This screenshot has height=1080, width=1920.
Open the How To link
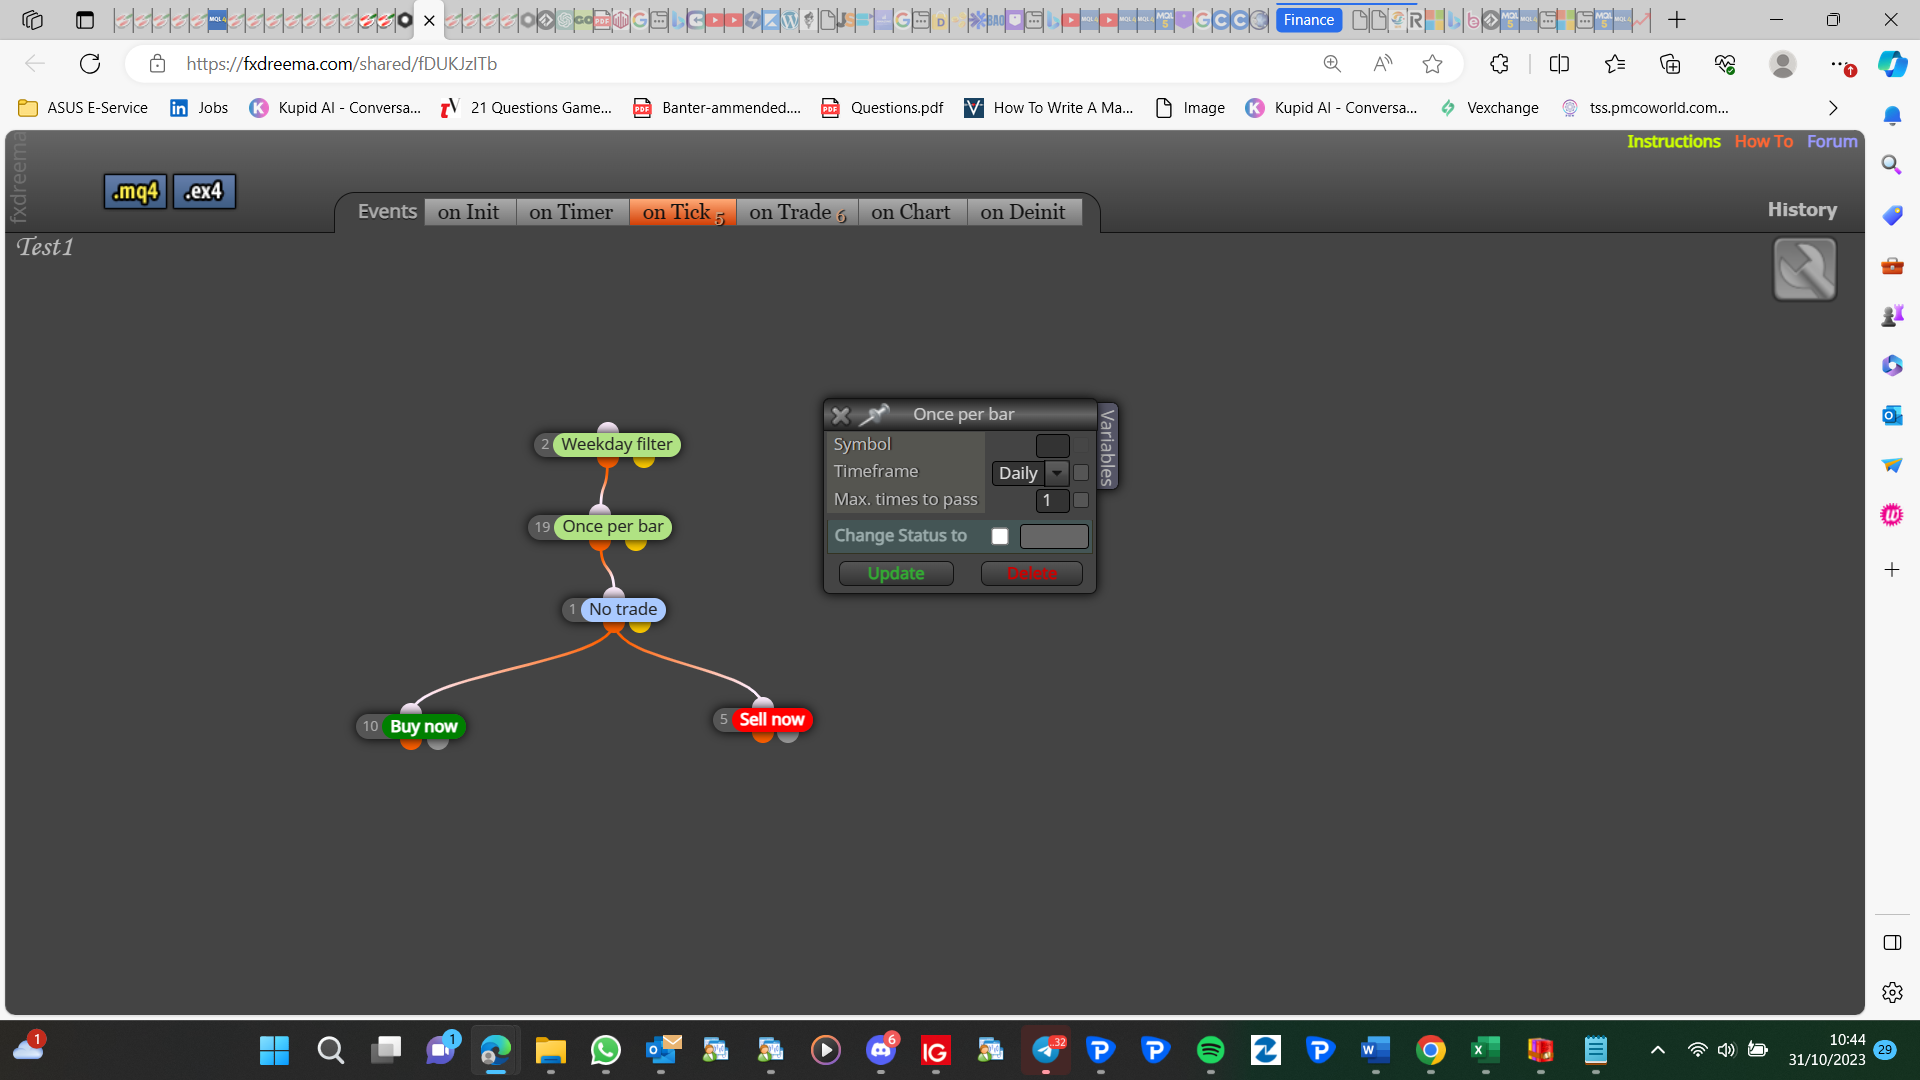[x=1763, y=141]
